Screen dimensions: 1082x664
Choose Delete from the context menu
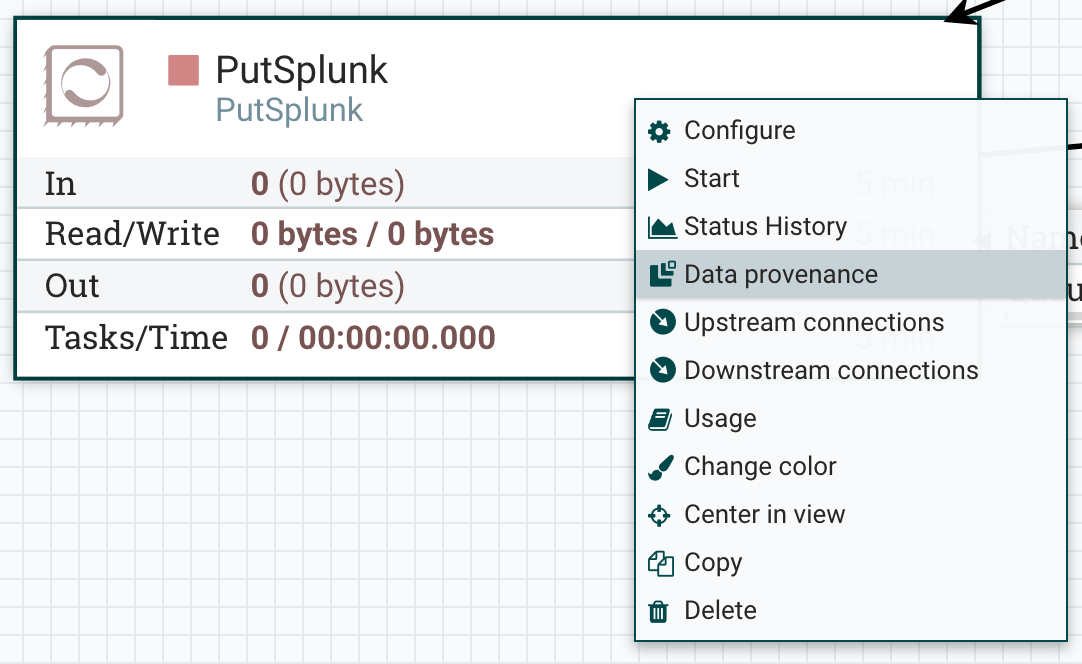(720, 611)
